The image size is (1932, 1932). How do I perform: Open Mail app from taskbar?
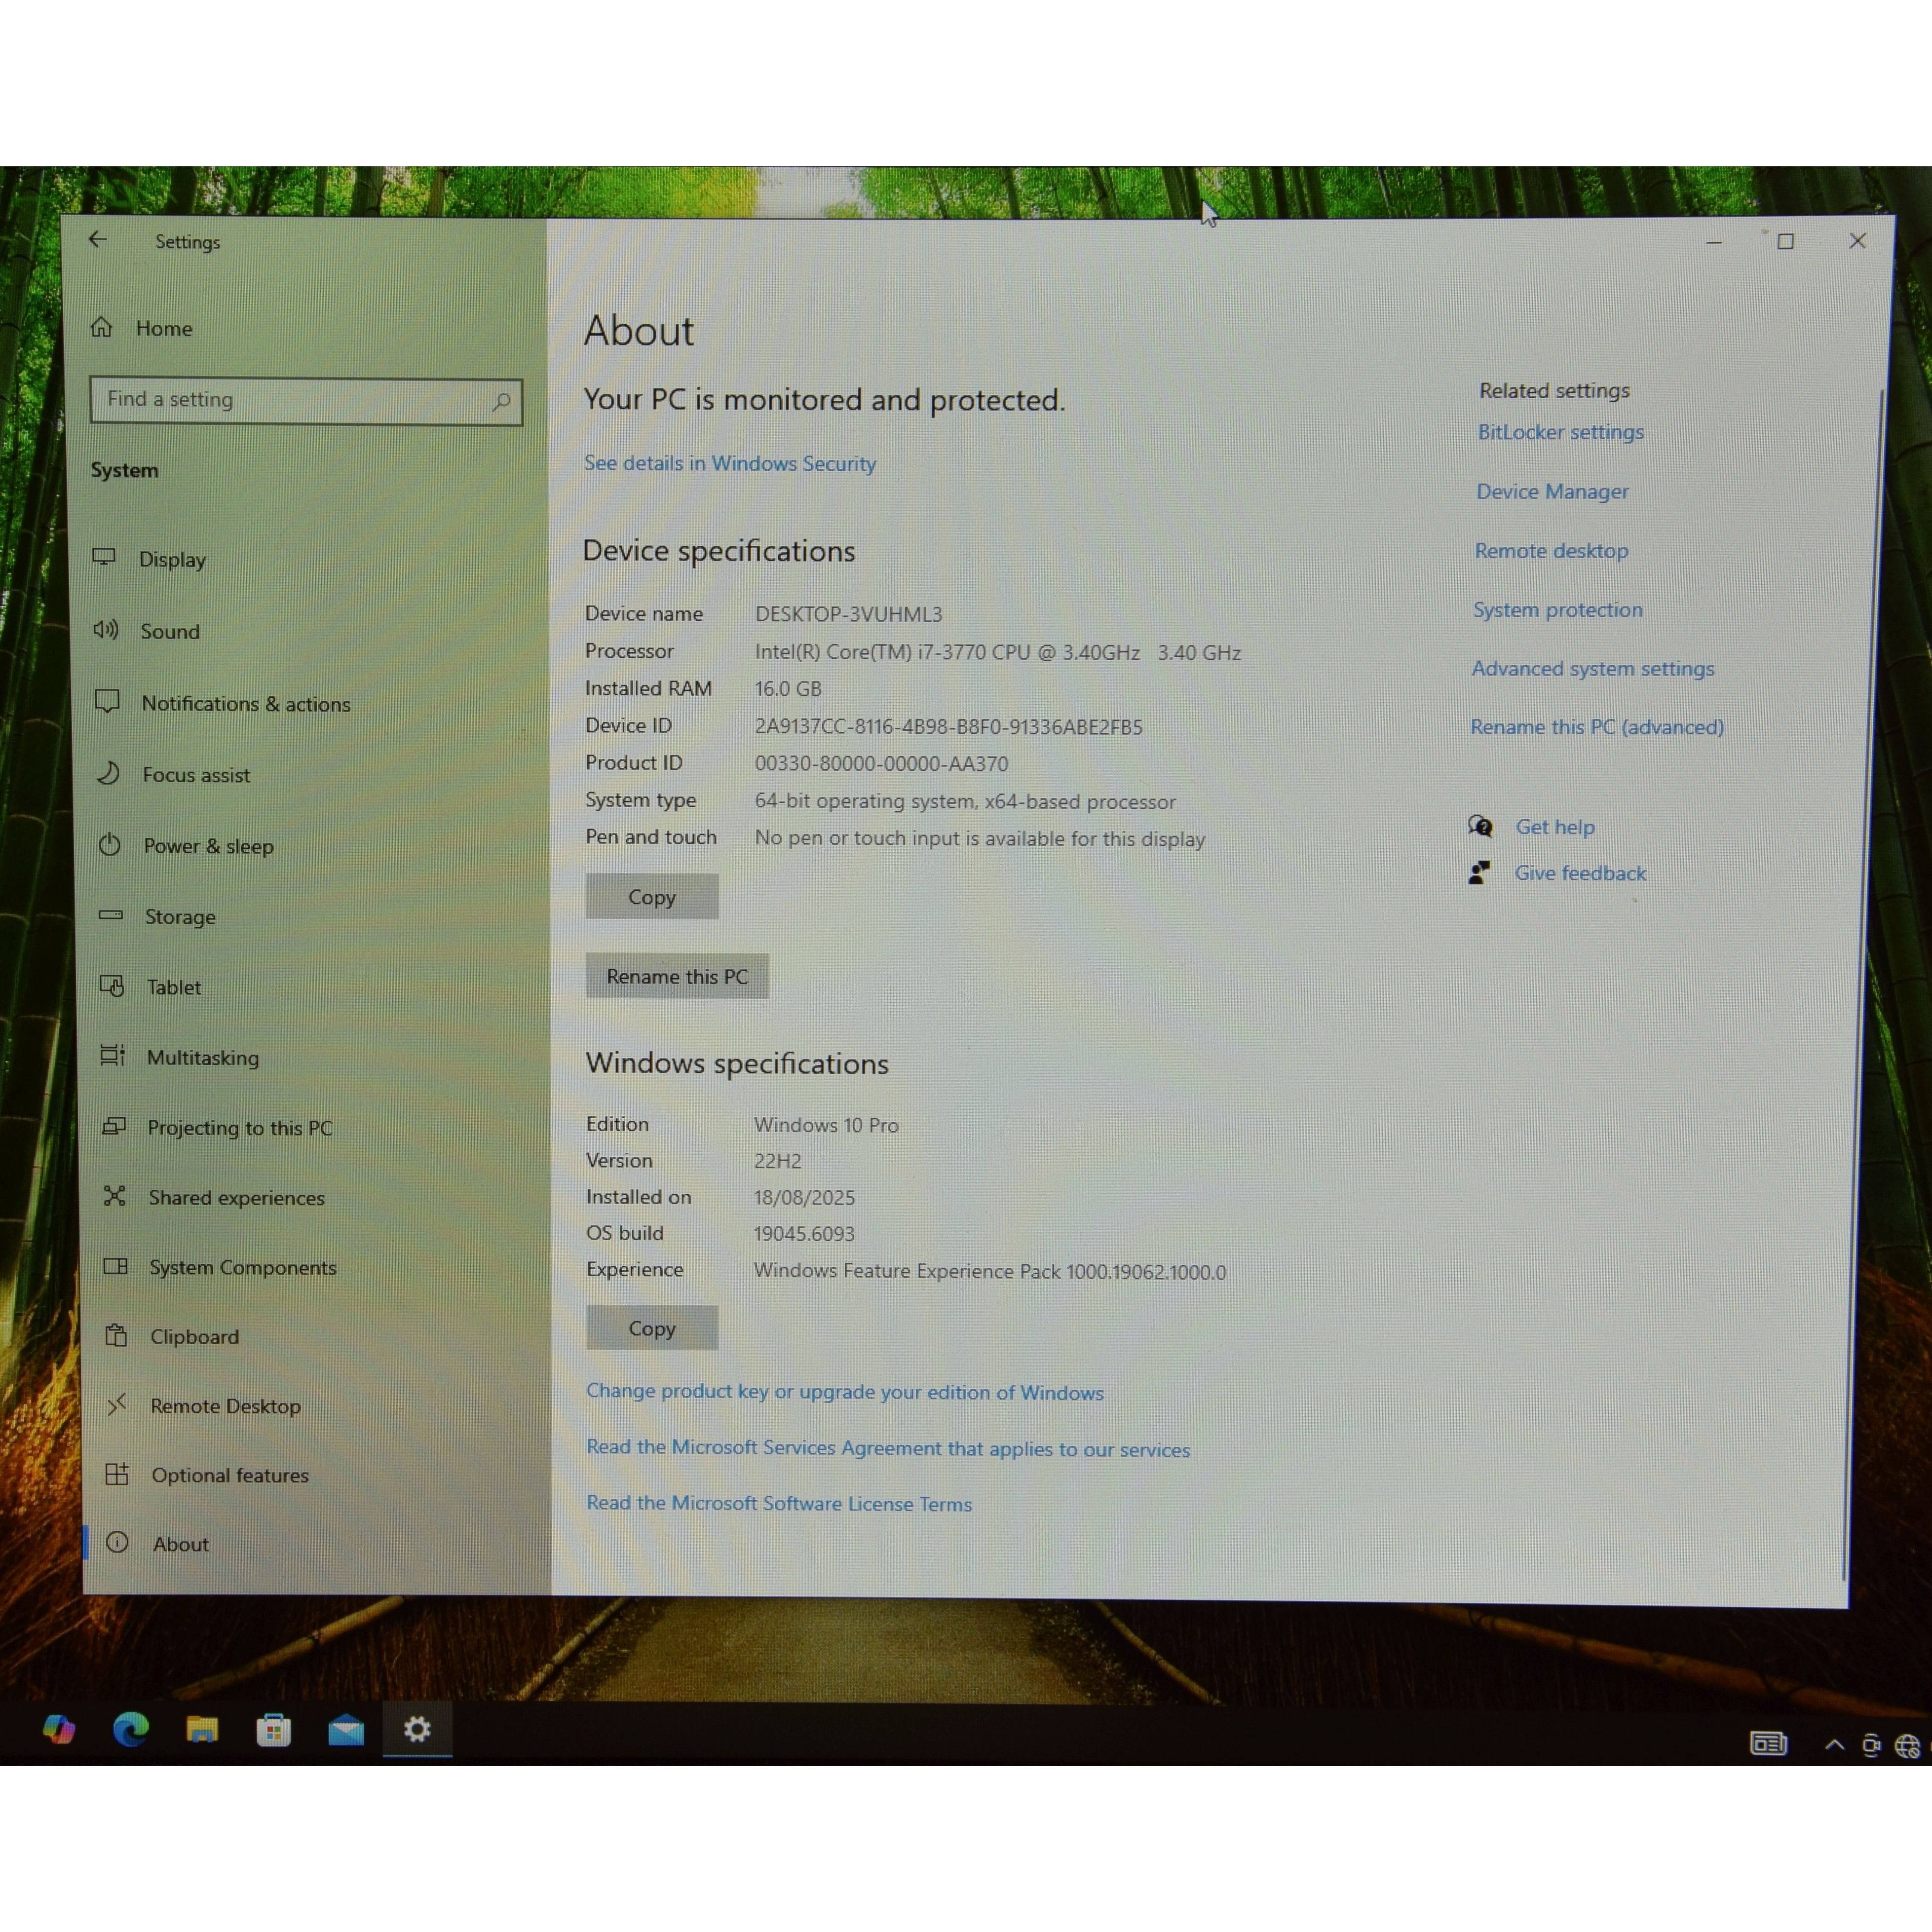(x=346, y=1730)
